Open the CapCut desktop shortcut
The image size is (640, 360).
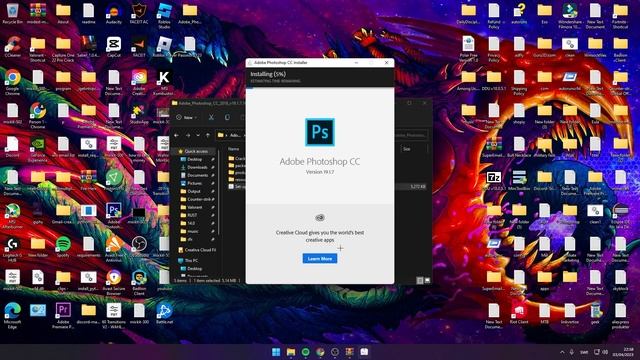[x=113, y=47]
